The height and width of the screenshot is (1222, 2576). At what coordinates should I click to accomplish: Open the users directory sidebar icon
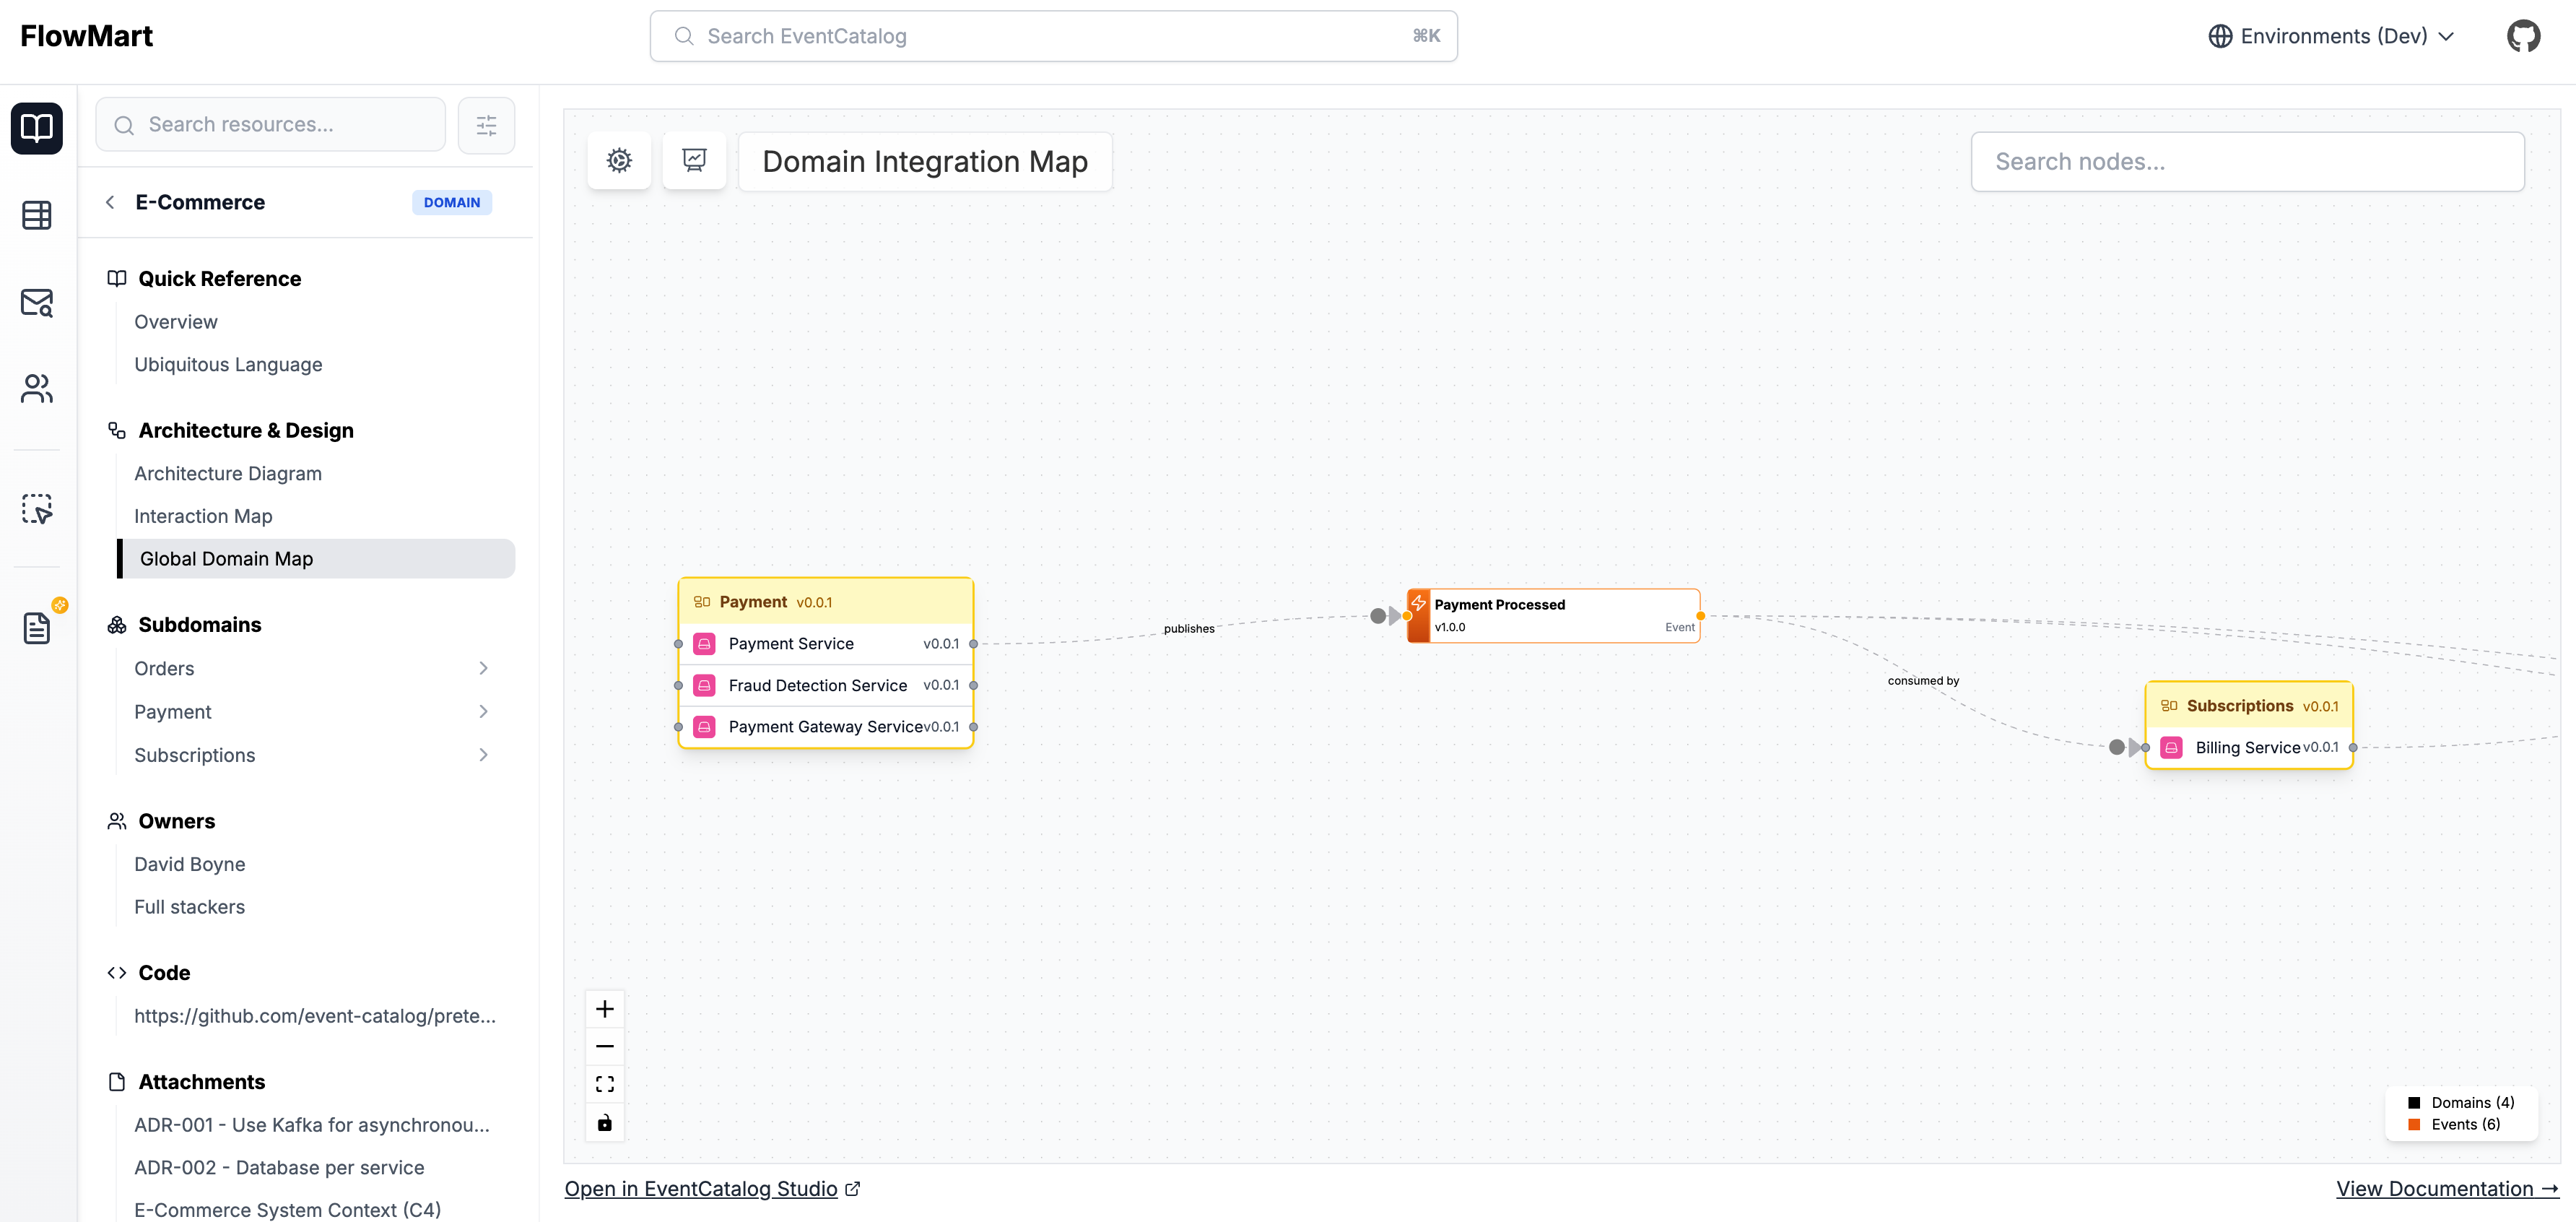[x=37, y=388]
